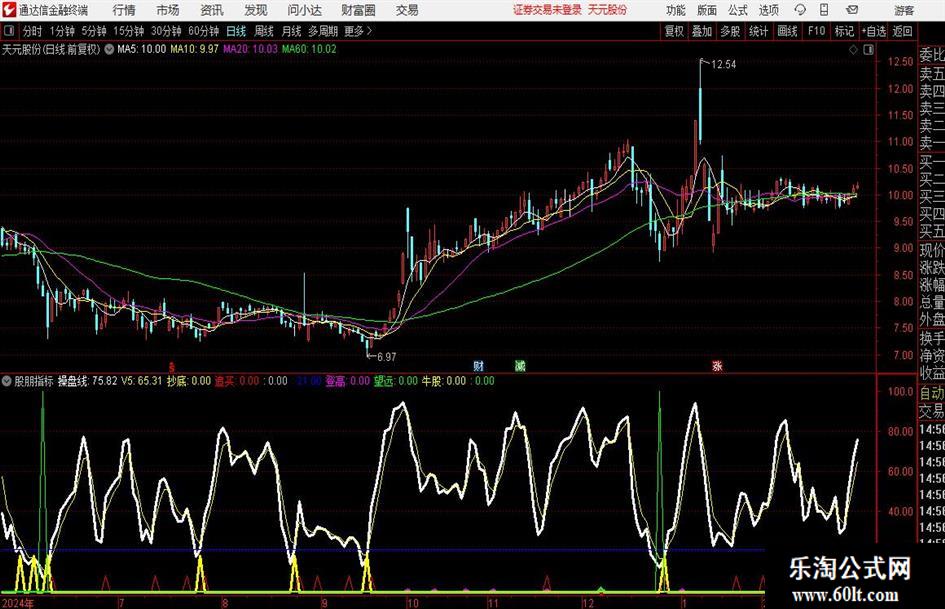The height and width of the screenshot is (609, 945).
Task: Click the 画线 drawing tools button
Action: tap(787, 31)
